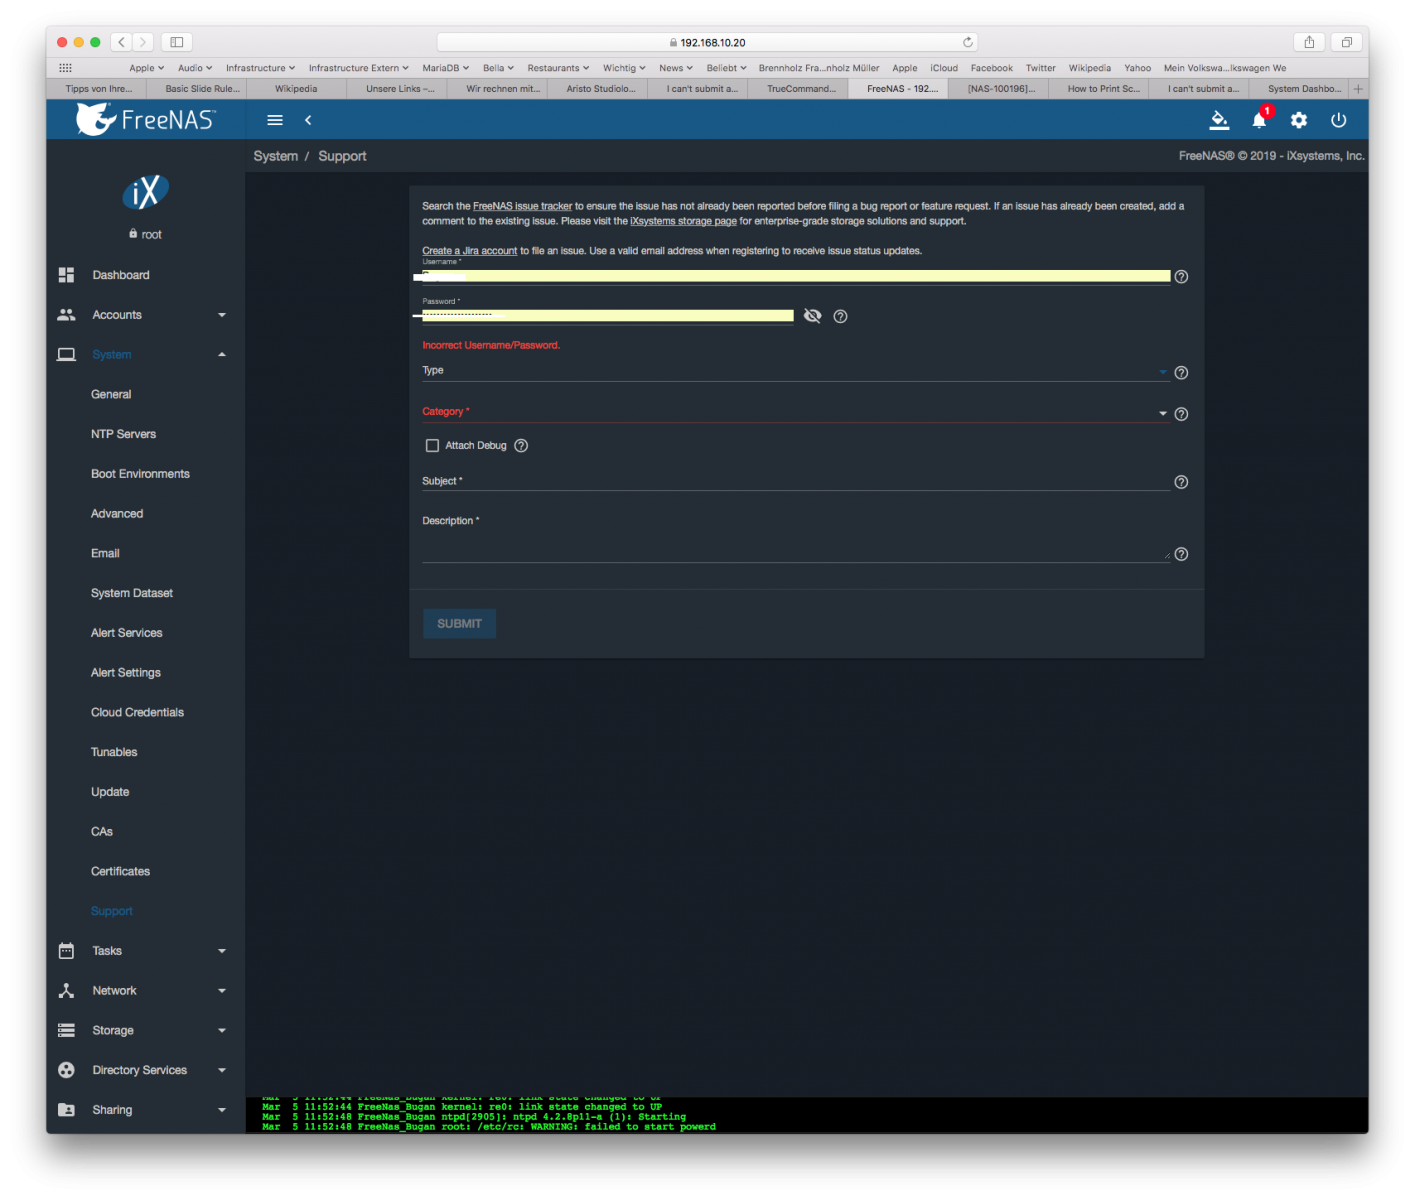The image size is (1415, 1200).
Task: Expand the Directory Services menu arrow
Action: pyautogui.click(x=222, y=1070)
